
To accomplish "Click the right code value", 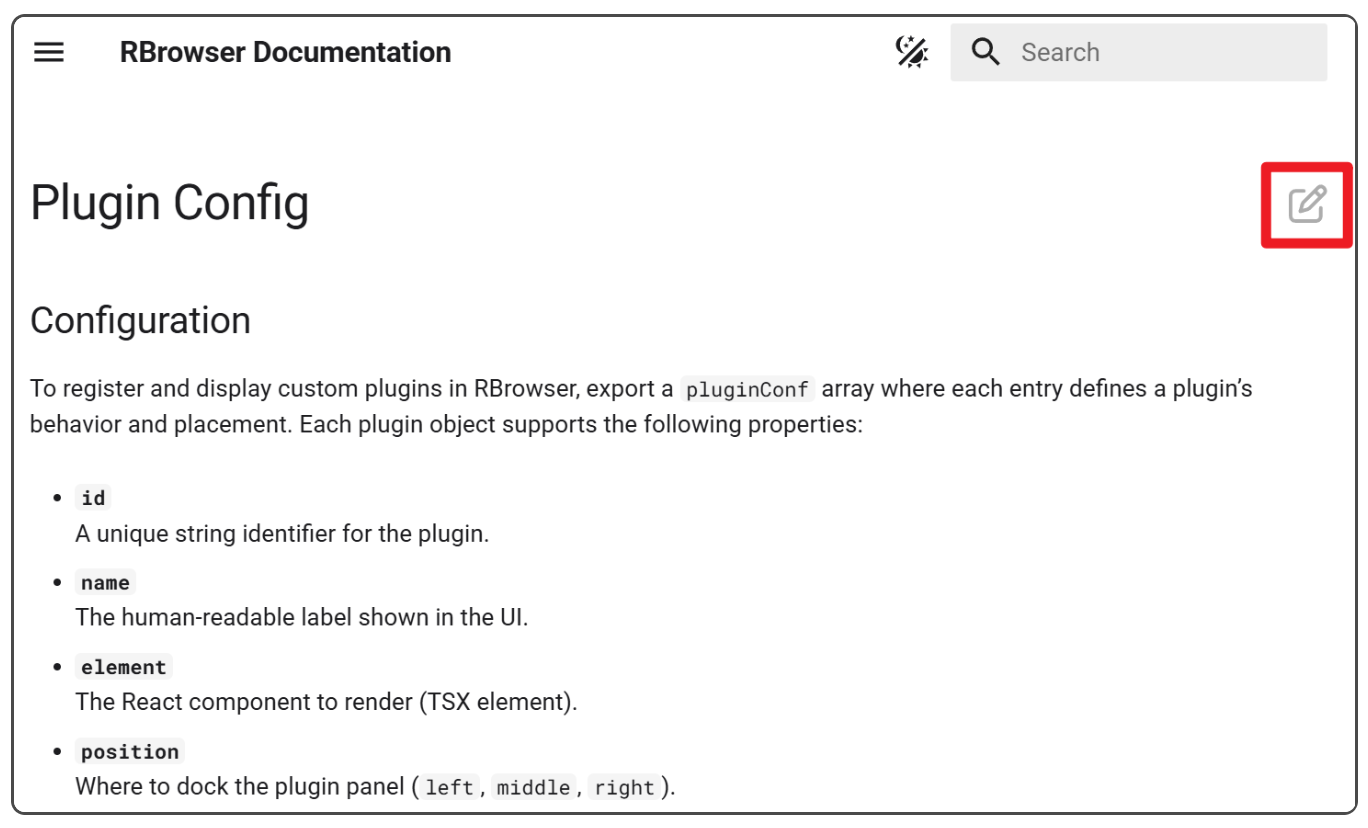I will pyautogui.click(x=624, y=788).
